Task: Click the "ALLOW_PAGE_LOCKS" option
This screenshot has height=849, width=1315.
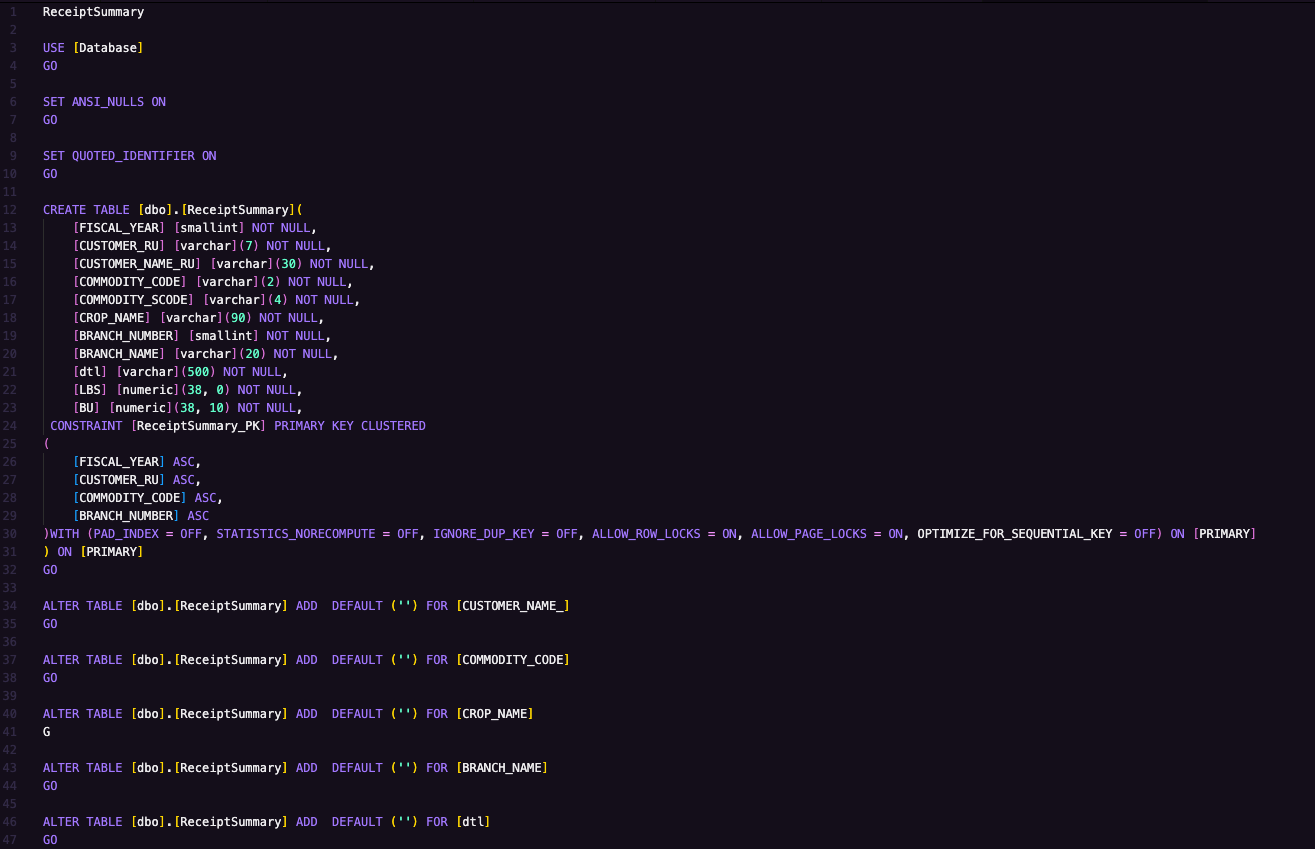Action: click(809, 534)
